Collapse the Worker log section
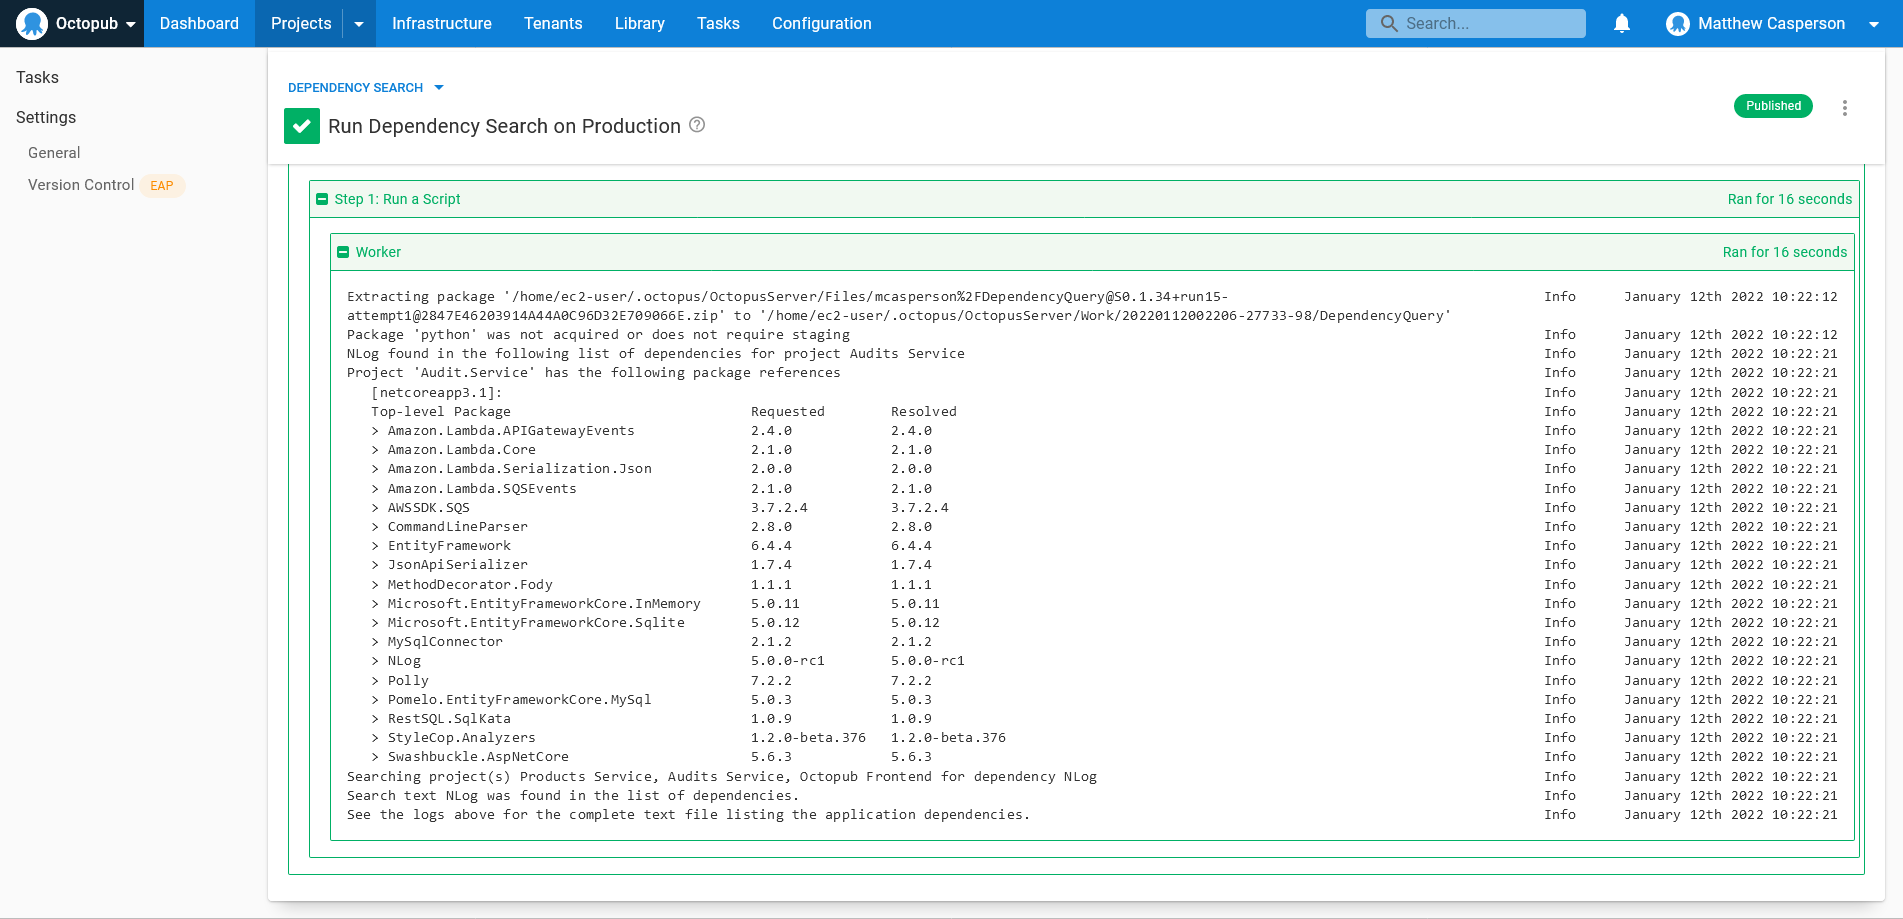1903x919 pixels. [x=343, y=252]
